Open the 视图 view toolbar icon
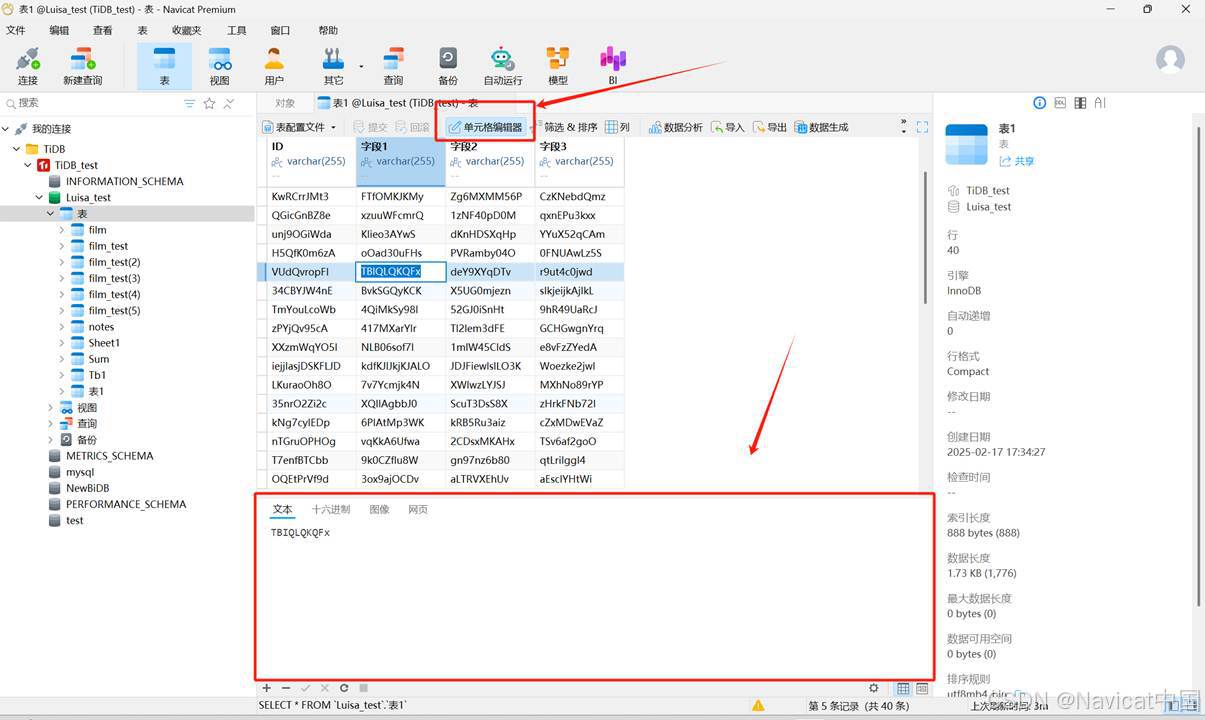This screenshot has width=1205, height=720. 219,66
